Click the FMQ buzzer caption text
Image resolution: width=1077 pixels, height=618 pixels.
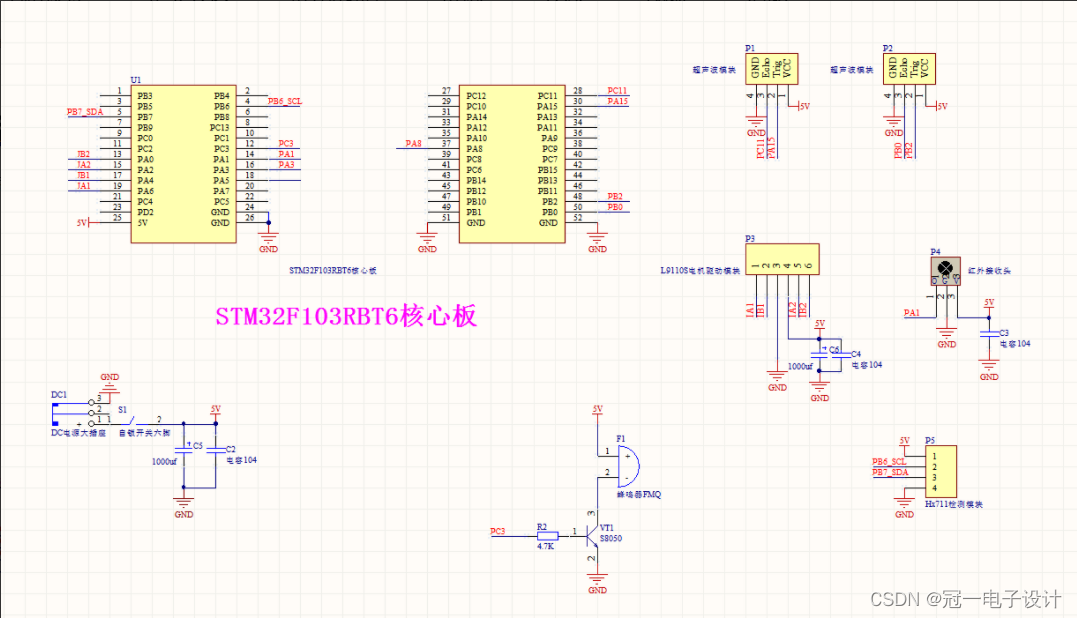click(639, 494)
